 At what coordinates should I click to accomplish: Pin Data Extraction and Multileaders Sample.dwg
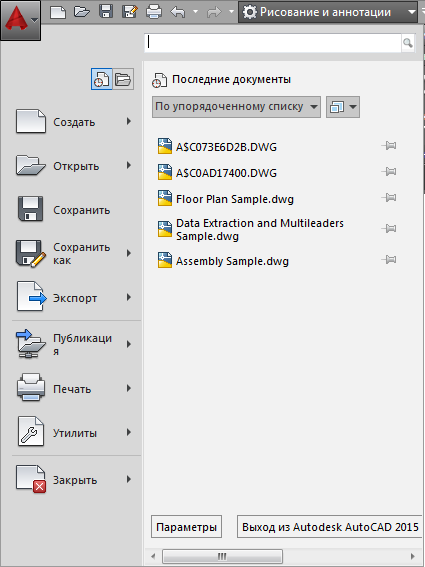click(389, 229)
